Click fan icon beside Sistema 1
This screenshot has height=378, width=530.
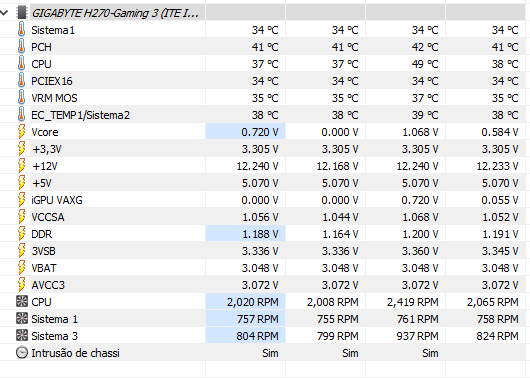click(22, 318)
